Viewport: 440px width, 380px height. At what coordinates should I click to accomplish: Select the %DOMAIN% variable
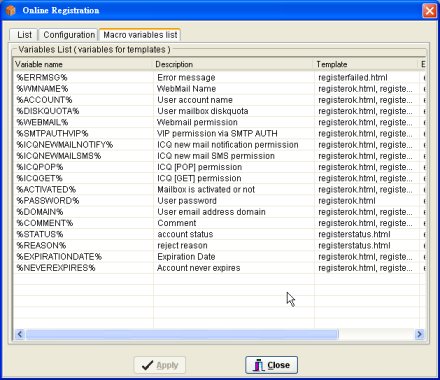tap(40, 212)
